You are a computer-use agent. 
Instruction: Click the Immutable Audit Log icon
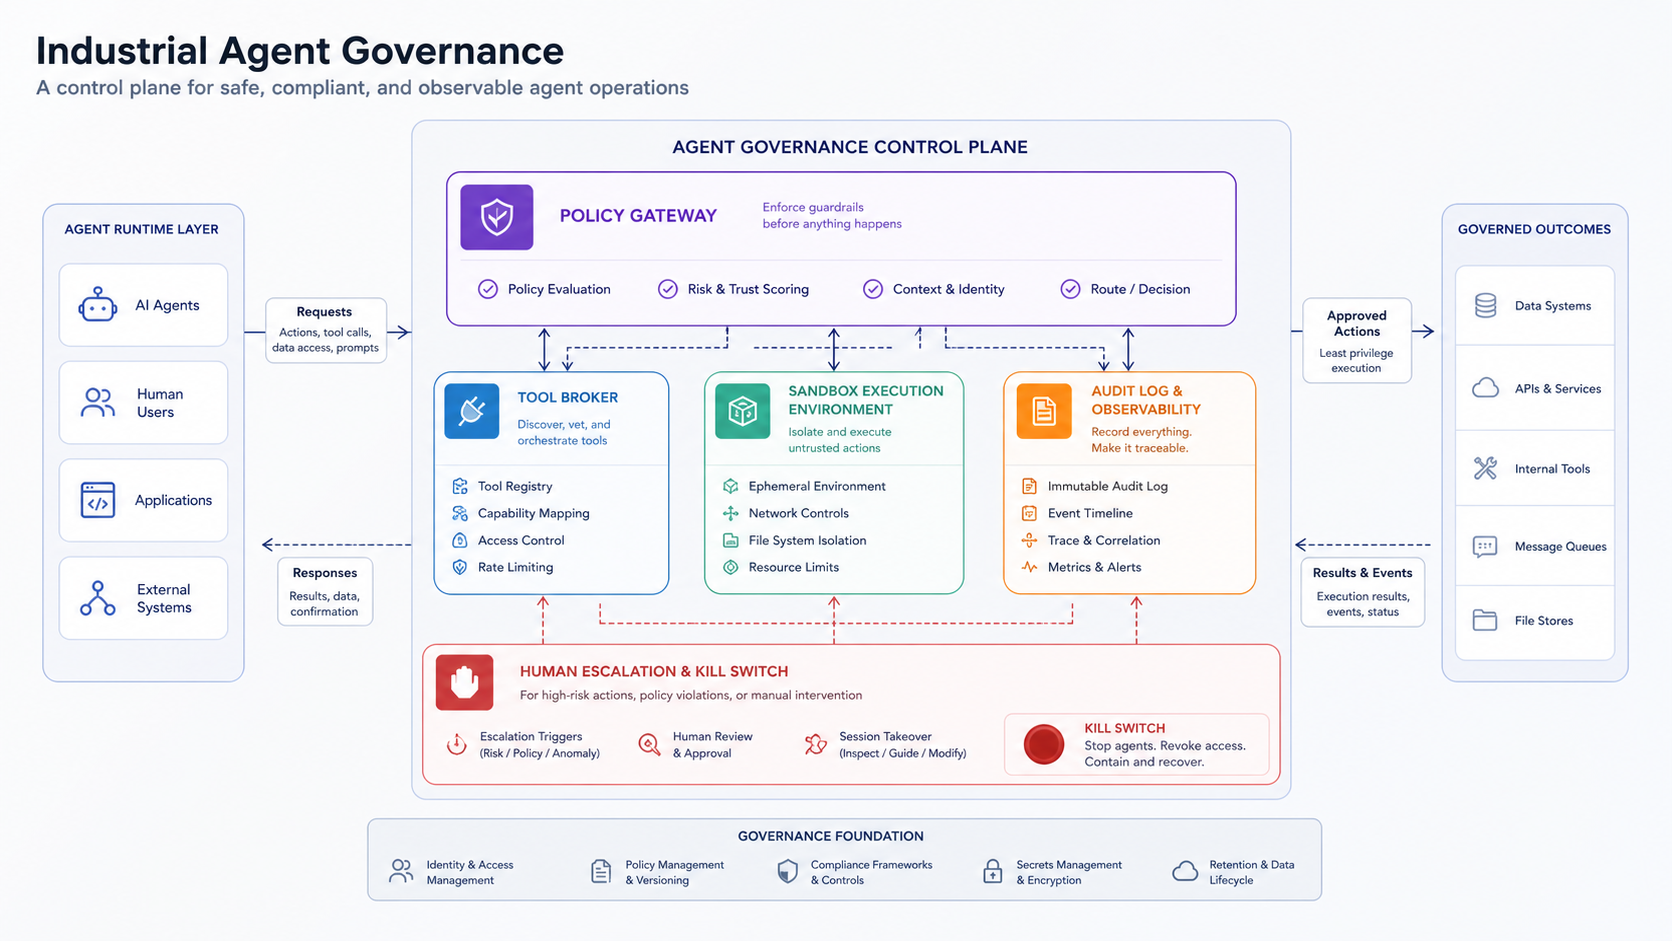1029,486
